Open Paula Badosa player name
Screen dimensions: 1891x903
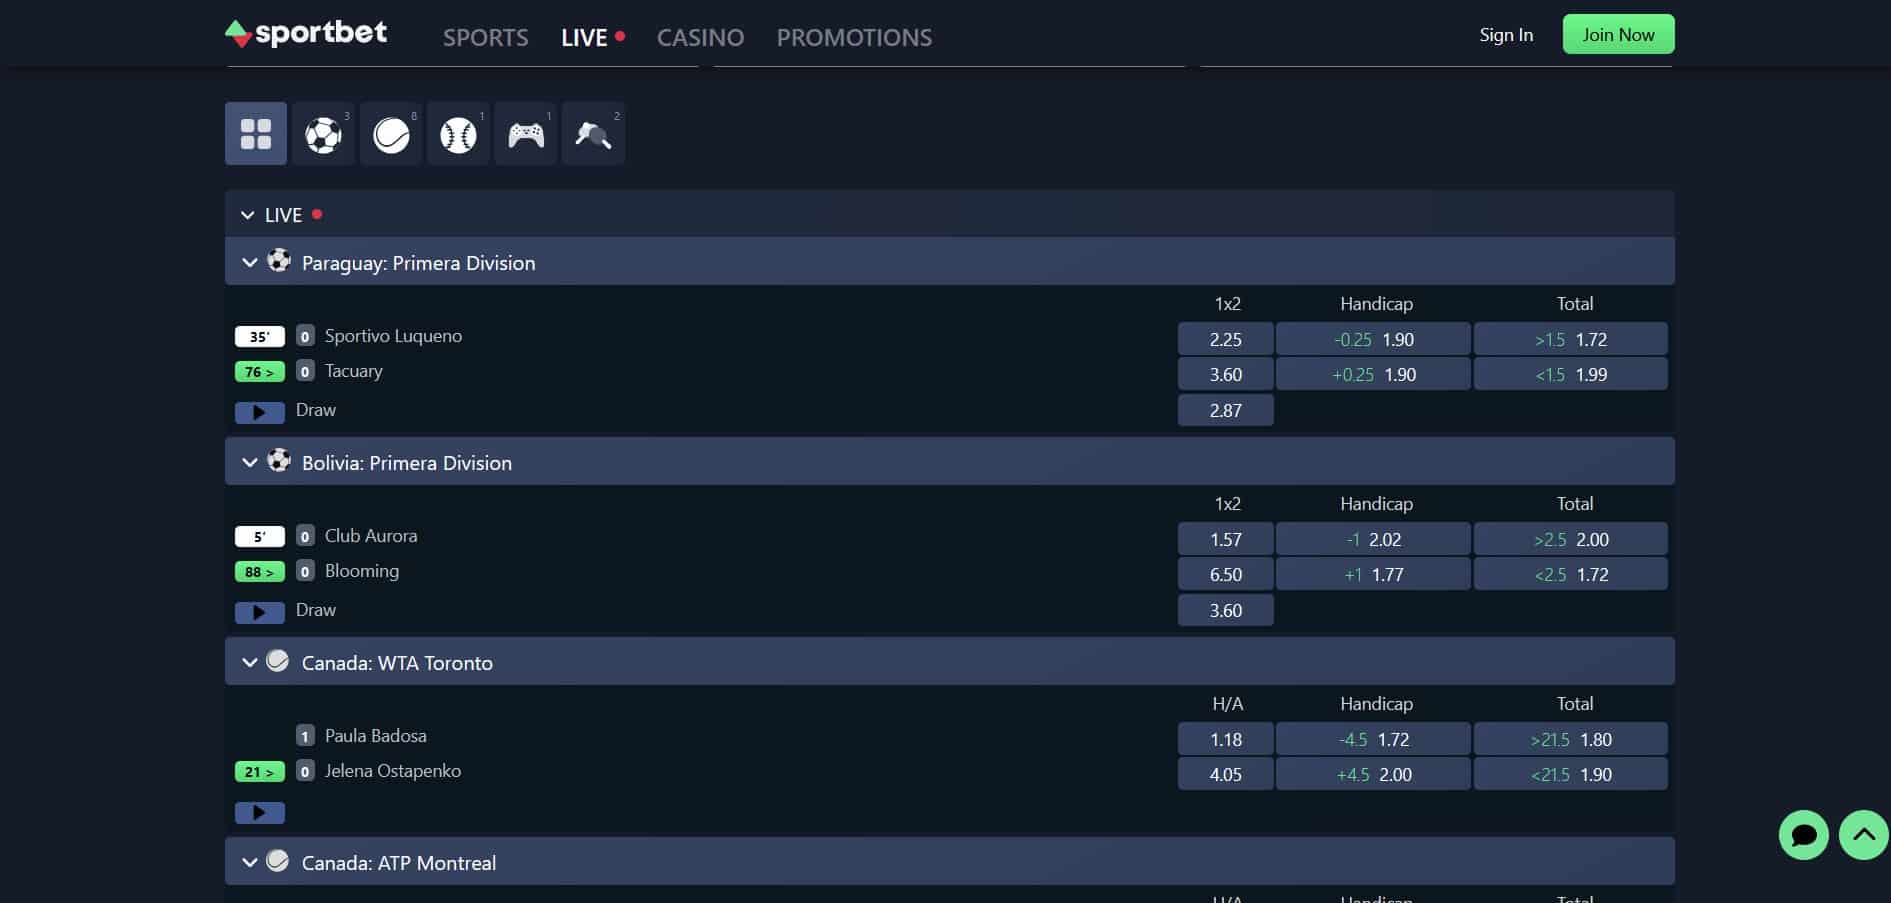pos(376,736)
